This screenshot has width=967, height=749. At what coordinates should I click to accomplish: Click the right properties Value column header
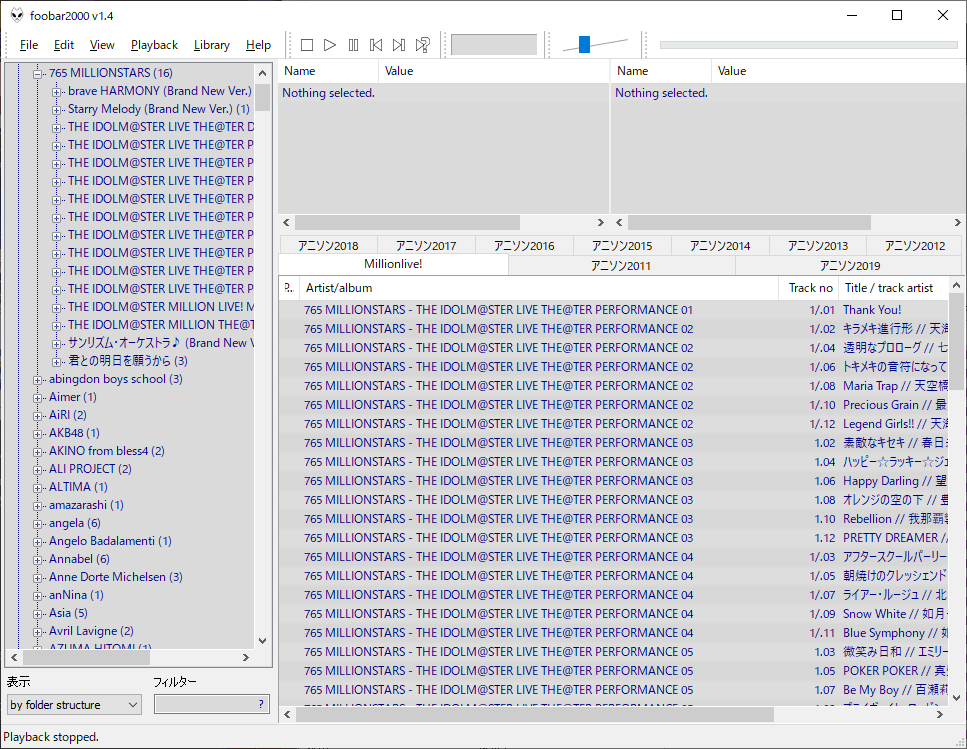839,71
